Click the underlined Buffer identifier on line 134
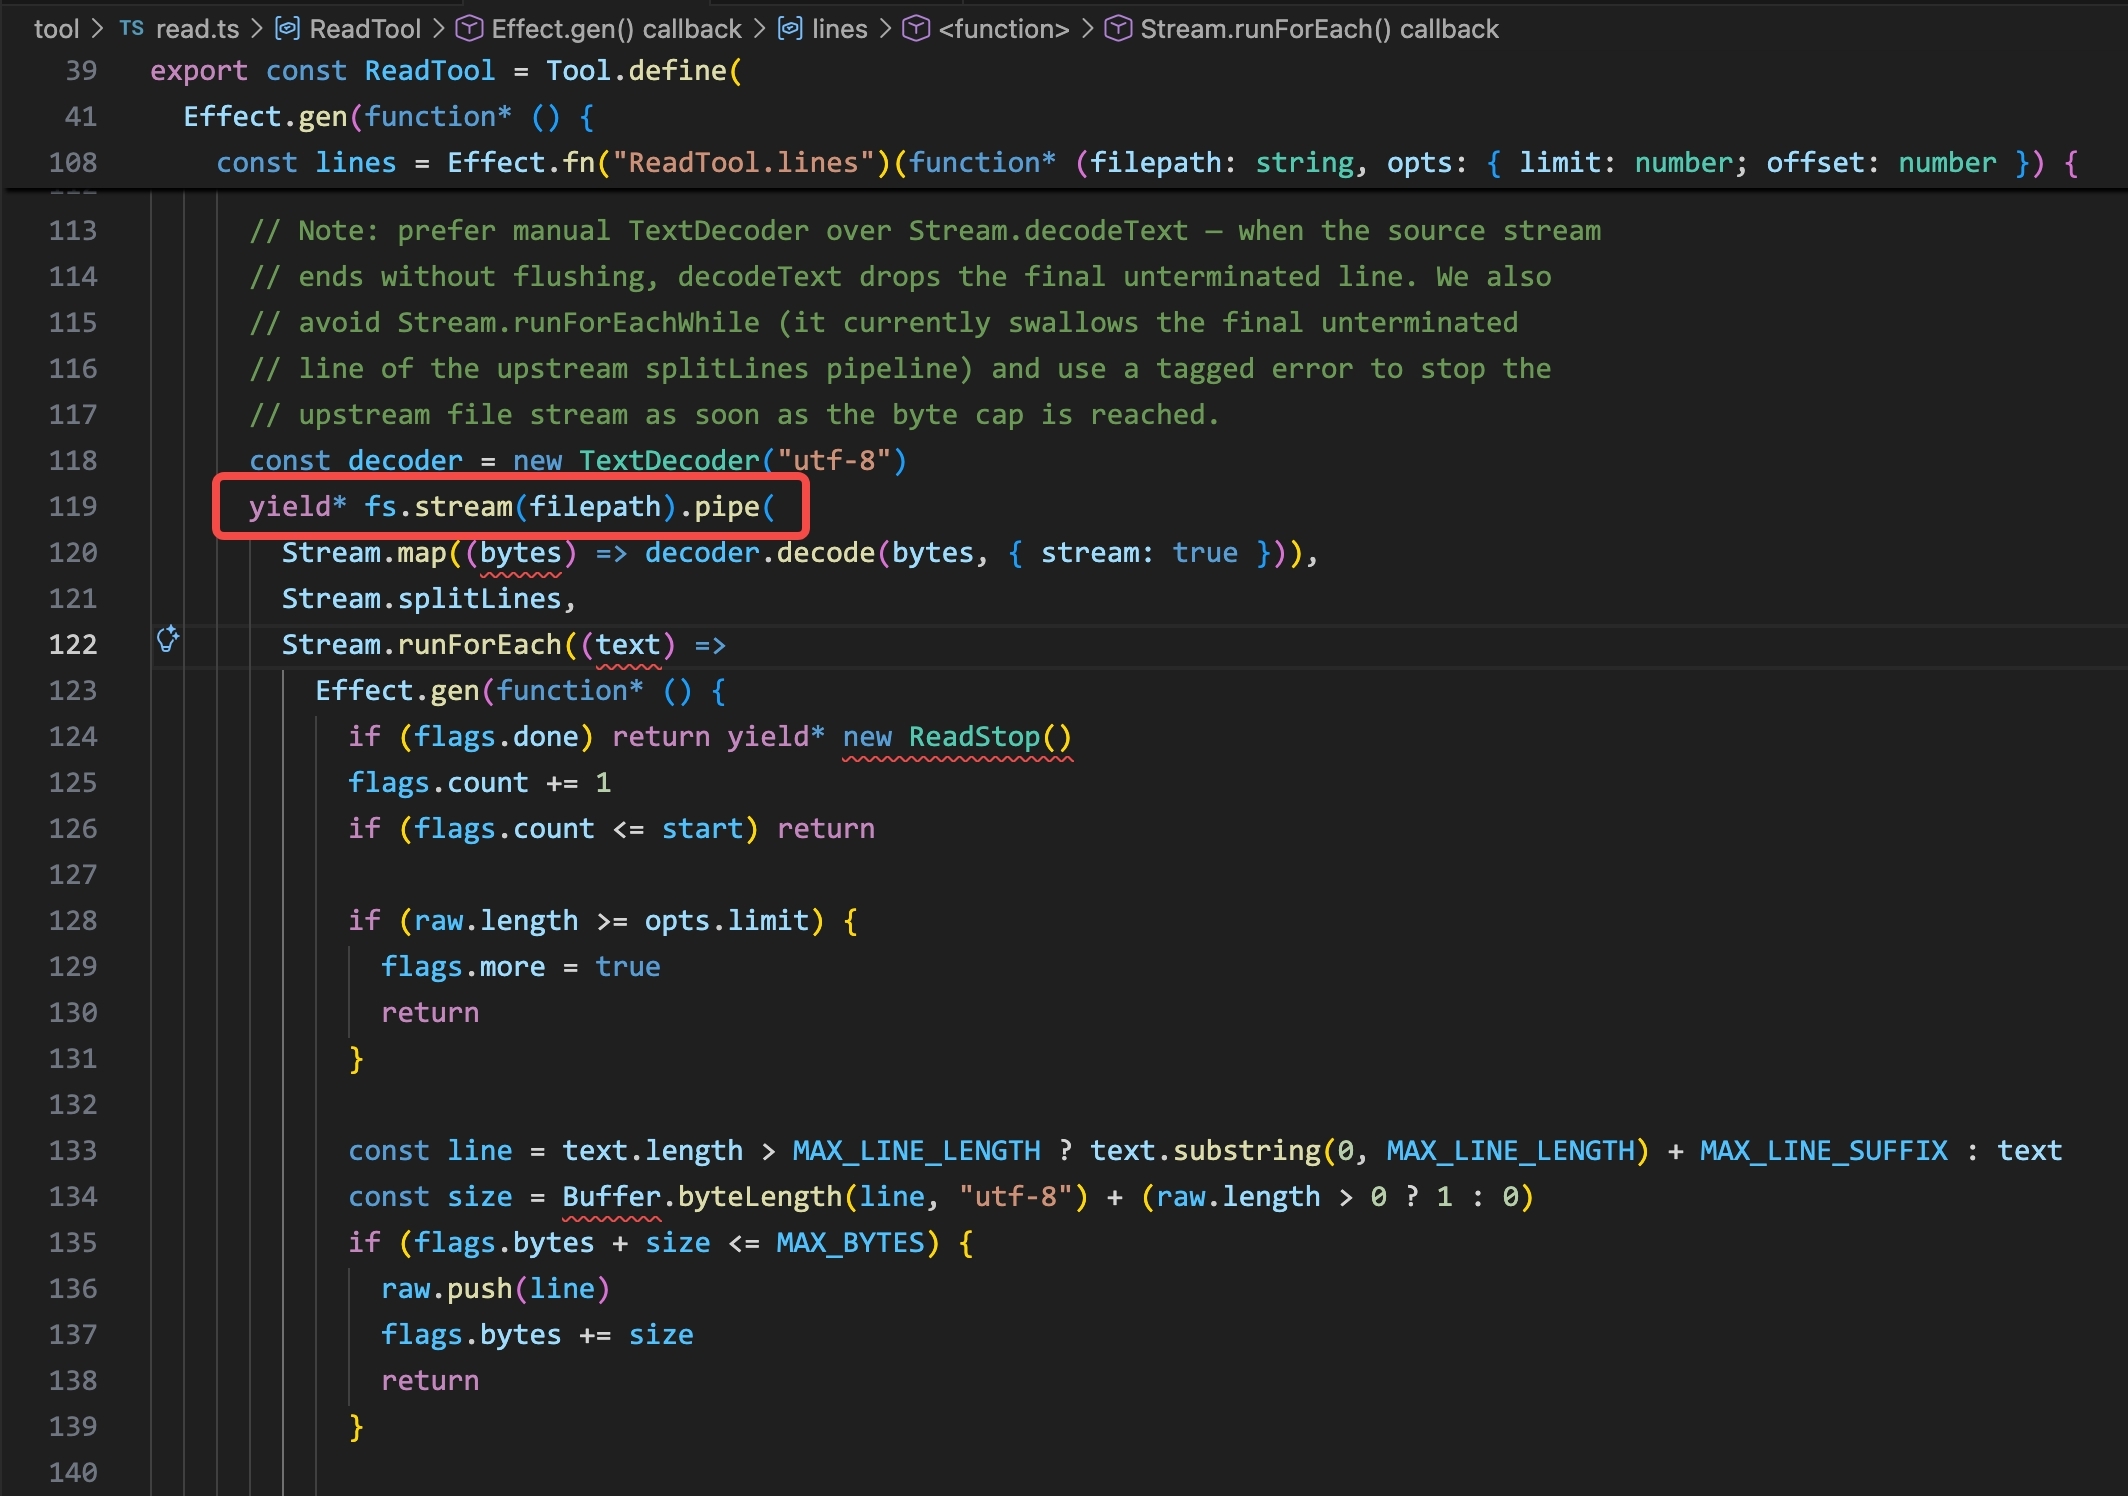The width and height of the screenshot is (2128, 1496). pos(611,1197)
